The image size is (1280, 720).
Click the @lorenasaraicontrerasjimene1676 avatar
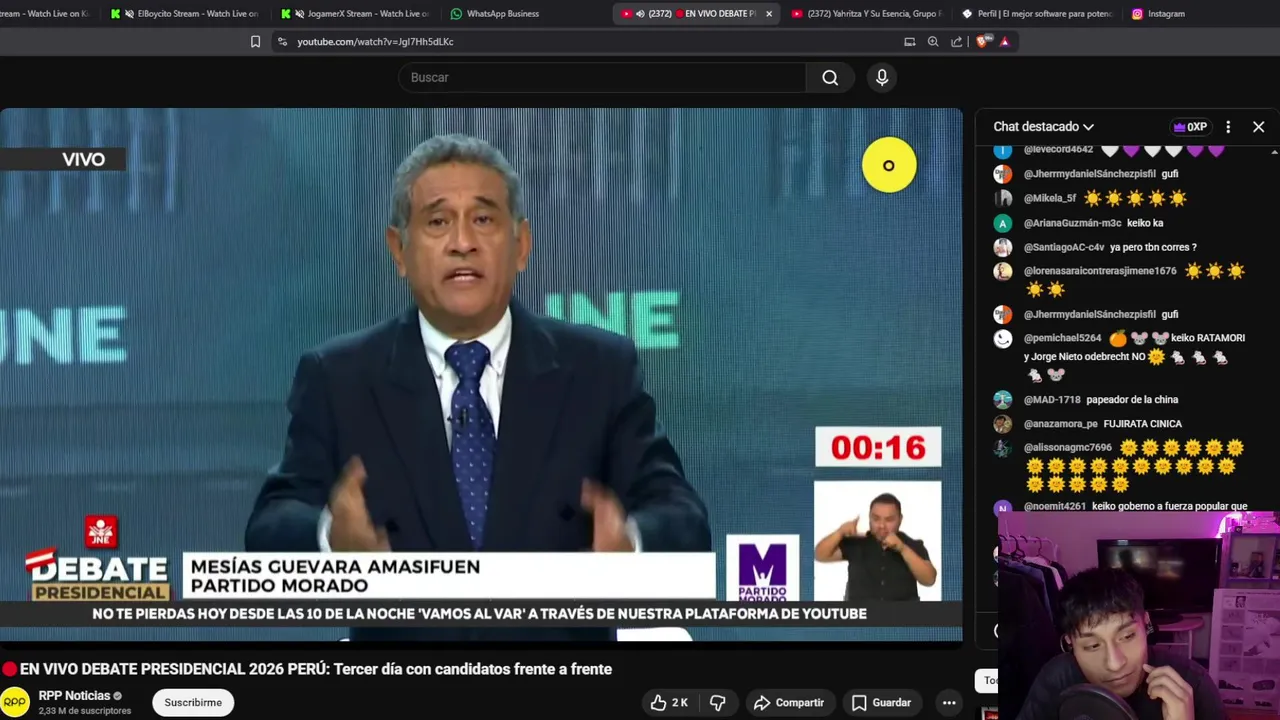click(1002, 271)
